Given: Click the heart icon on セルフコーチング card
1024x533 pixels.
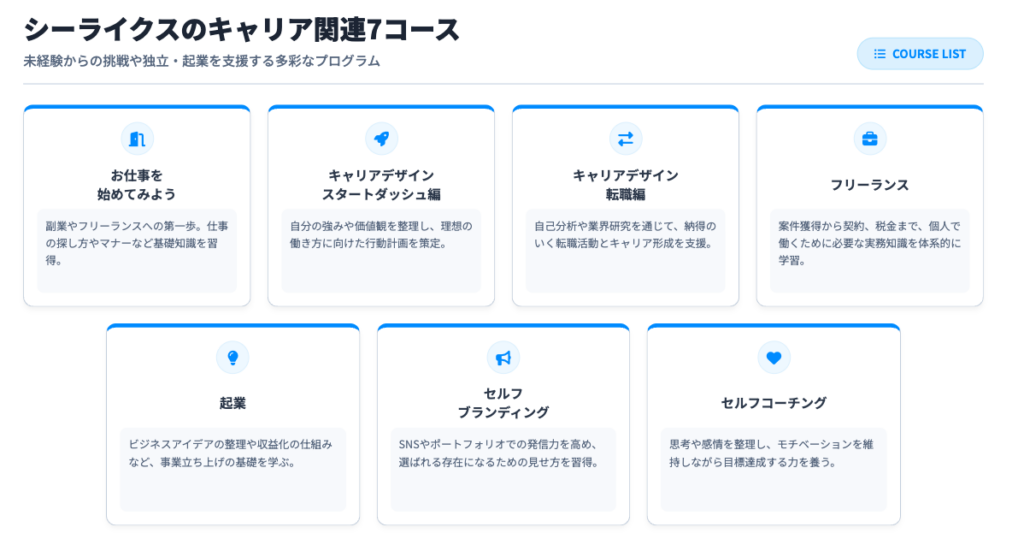Looking at the screenshot, I should (773, 357).
